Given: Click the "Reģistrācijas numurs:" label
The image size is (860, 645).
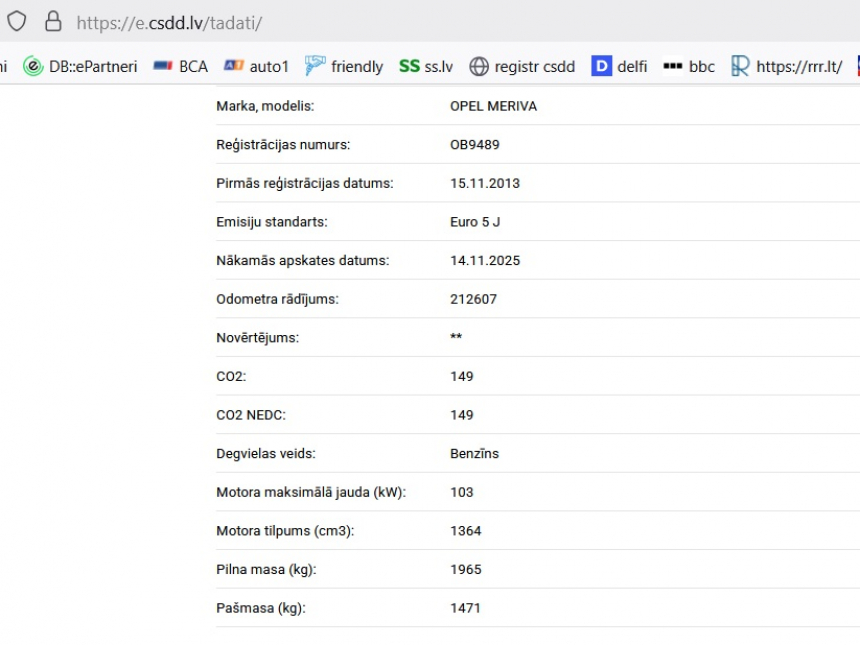Looking at the screenshot, I should coord(283,145).
